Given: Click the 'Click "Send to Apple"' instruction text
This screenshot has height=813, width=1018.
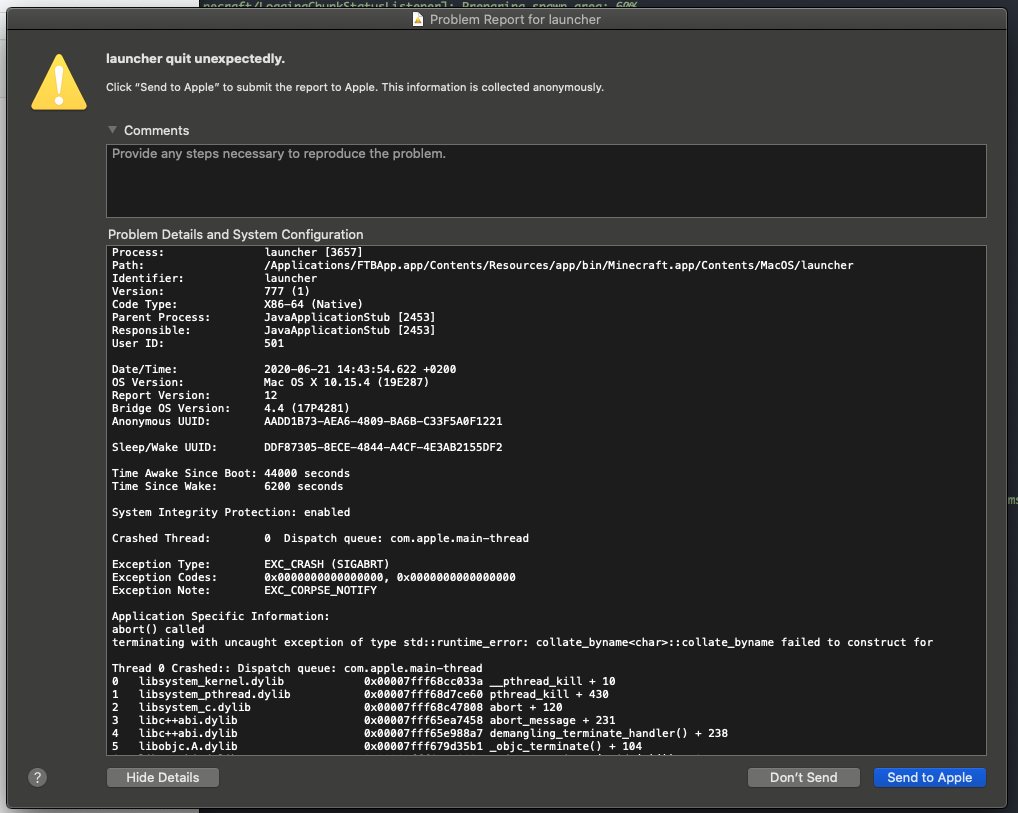Looking at the screenshot, I should (354, 87).
